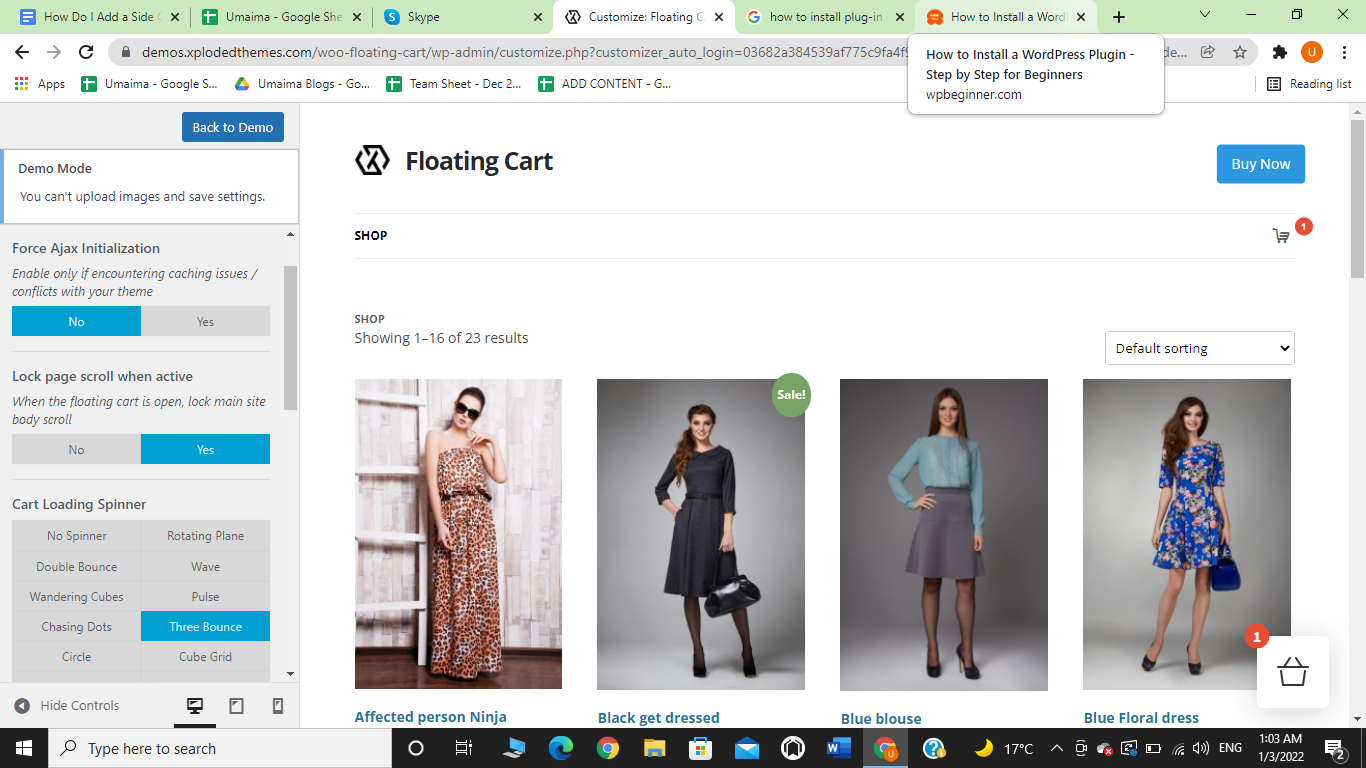Viewport: 1366px width, 768px height.
Task: Open Microsoft Word from the taskbar
Action: [839, 748]
